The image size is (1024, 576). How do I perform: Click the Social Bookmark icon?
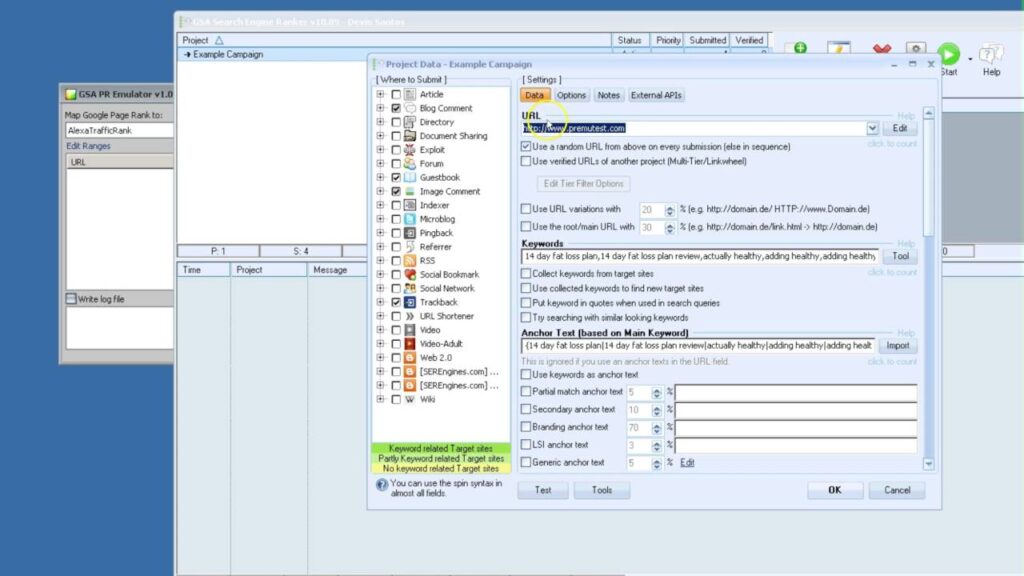pos(410,274)
